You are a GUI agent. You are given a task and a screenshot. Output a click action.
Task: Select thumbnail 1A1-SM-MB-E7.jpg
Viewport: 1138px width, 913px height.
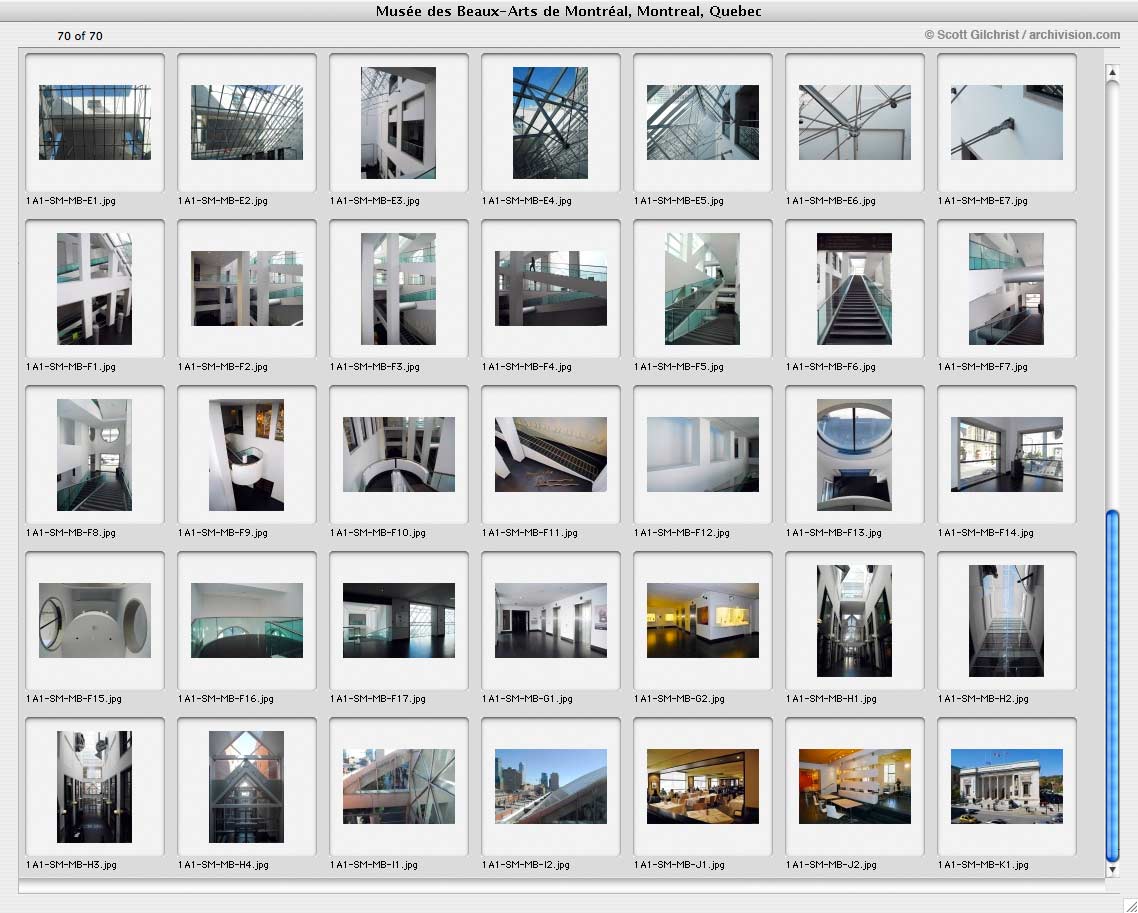tap(1007, 123)
